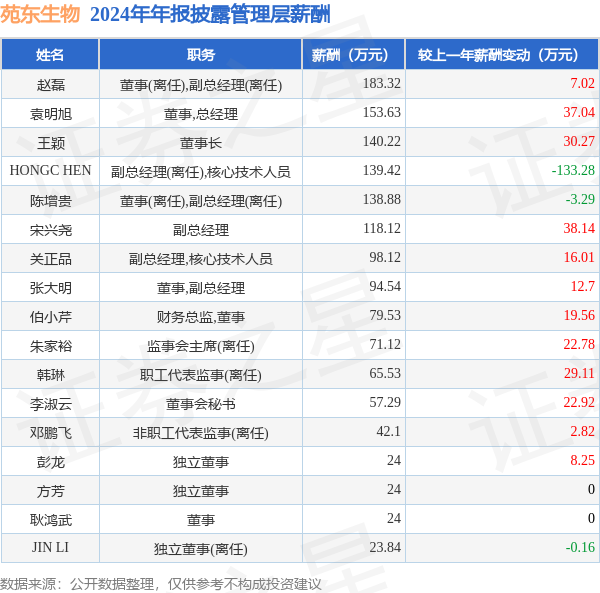The image size is (600, 593).
Task: Click the change value 8.25
Action: [582, 461]
